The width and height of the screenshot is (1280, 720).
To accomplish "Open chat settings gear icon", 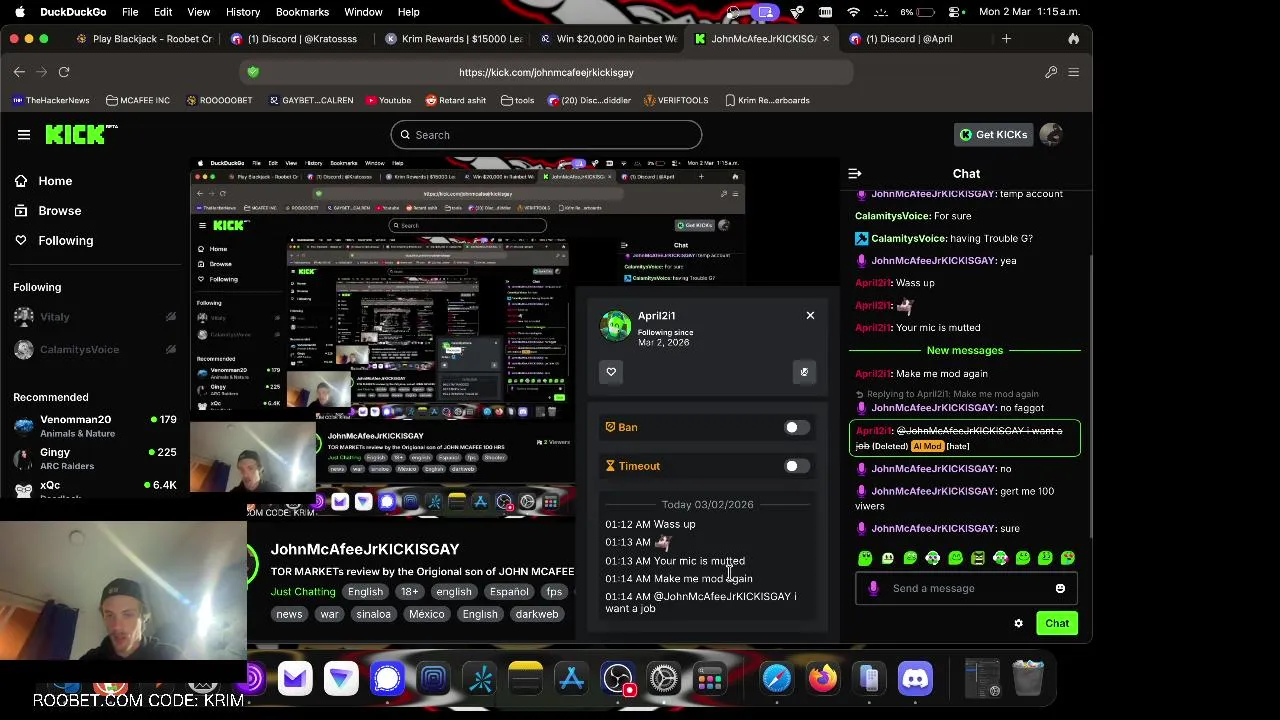I will [1018, 623].
